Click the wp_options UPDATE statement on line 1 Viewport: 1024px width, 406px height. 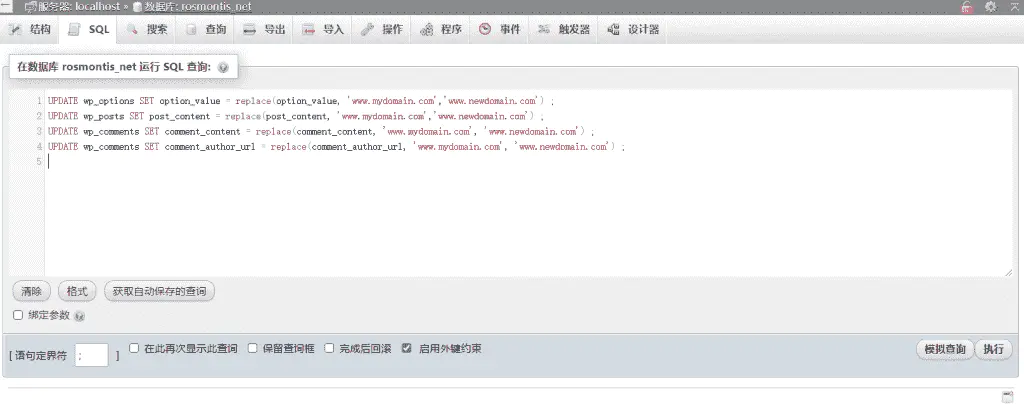click(301, 101)
